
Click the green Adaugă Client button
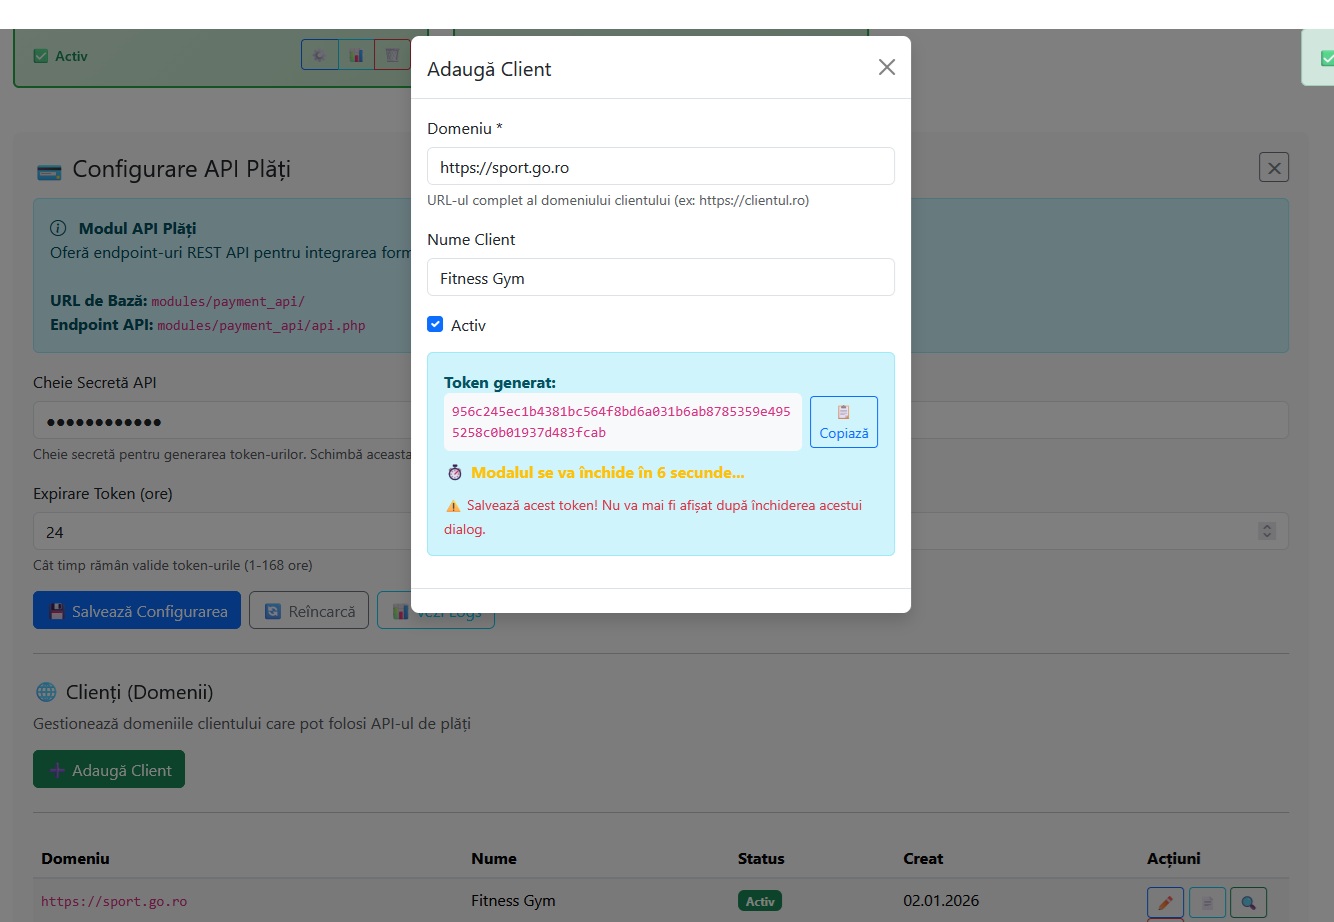pyautogui.click(x=109, y=770)
